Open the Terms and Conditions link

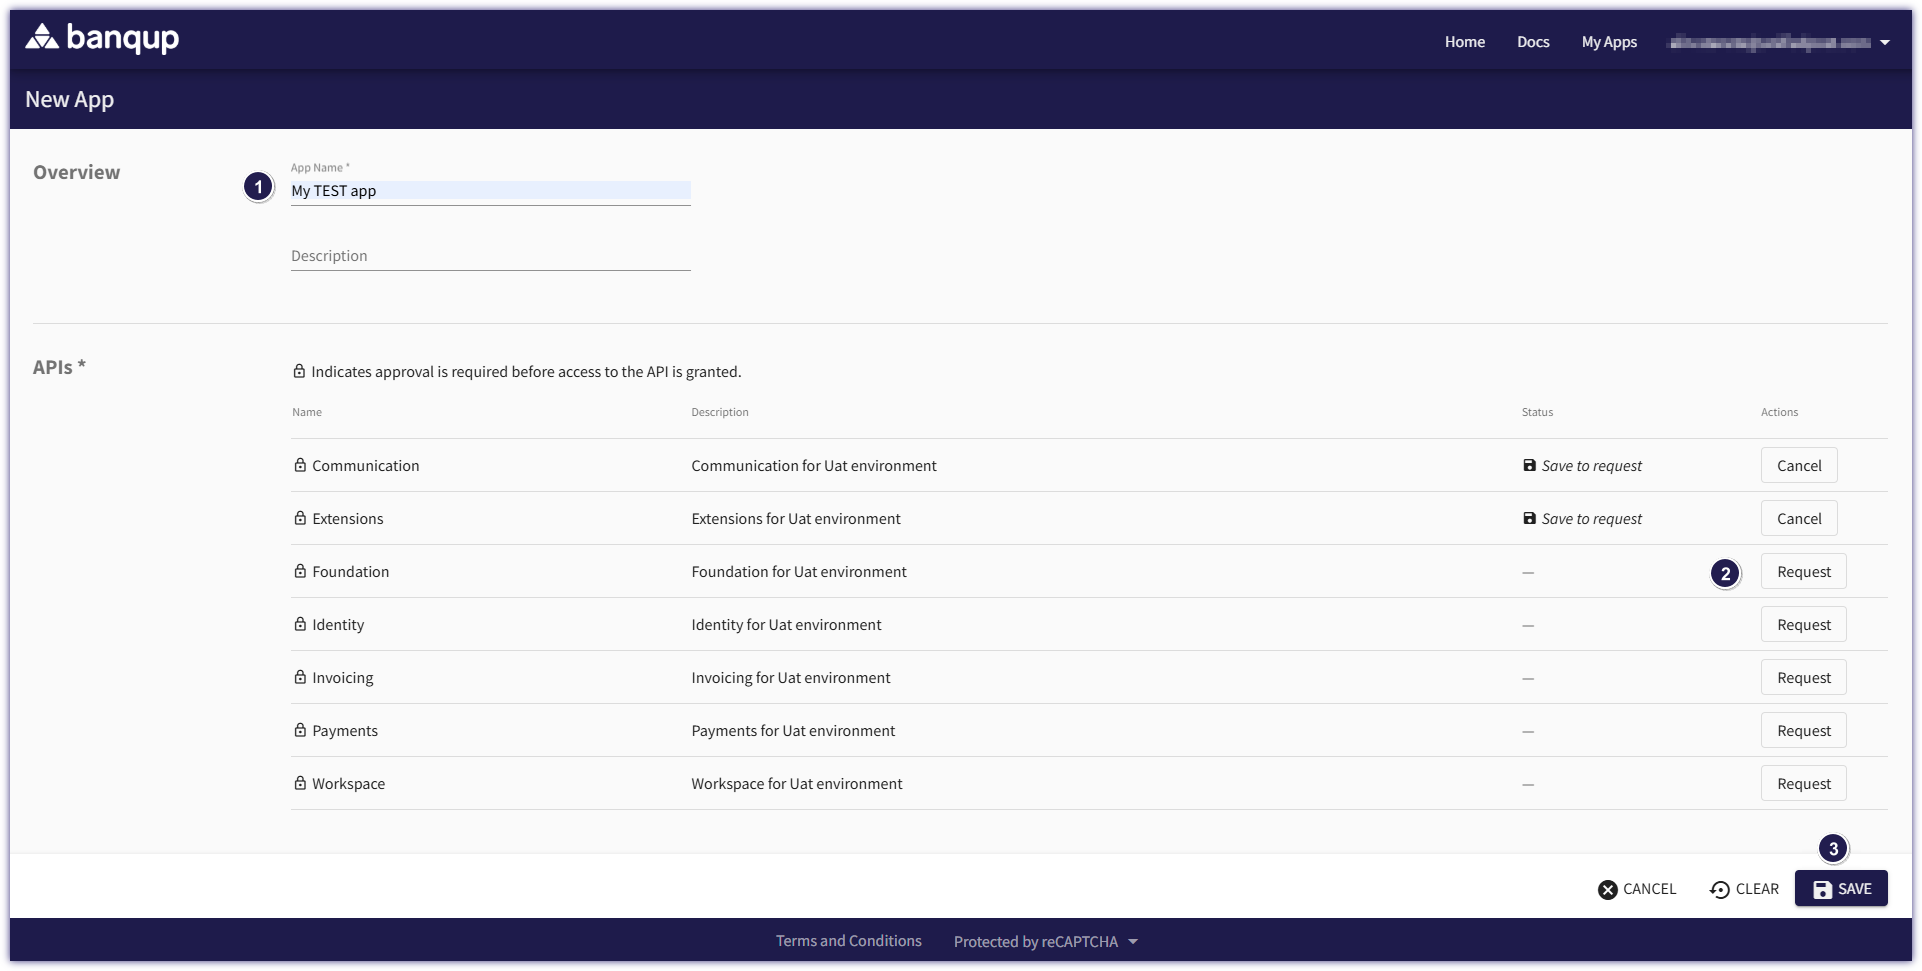pyautogui.click(x=848, y=941)
